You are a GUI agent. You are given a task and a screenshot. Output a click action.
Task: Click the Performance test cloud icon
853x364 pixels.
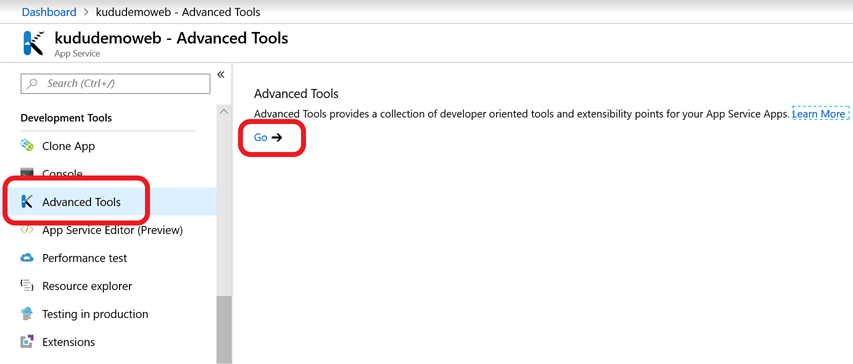click(27, 258)
